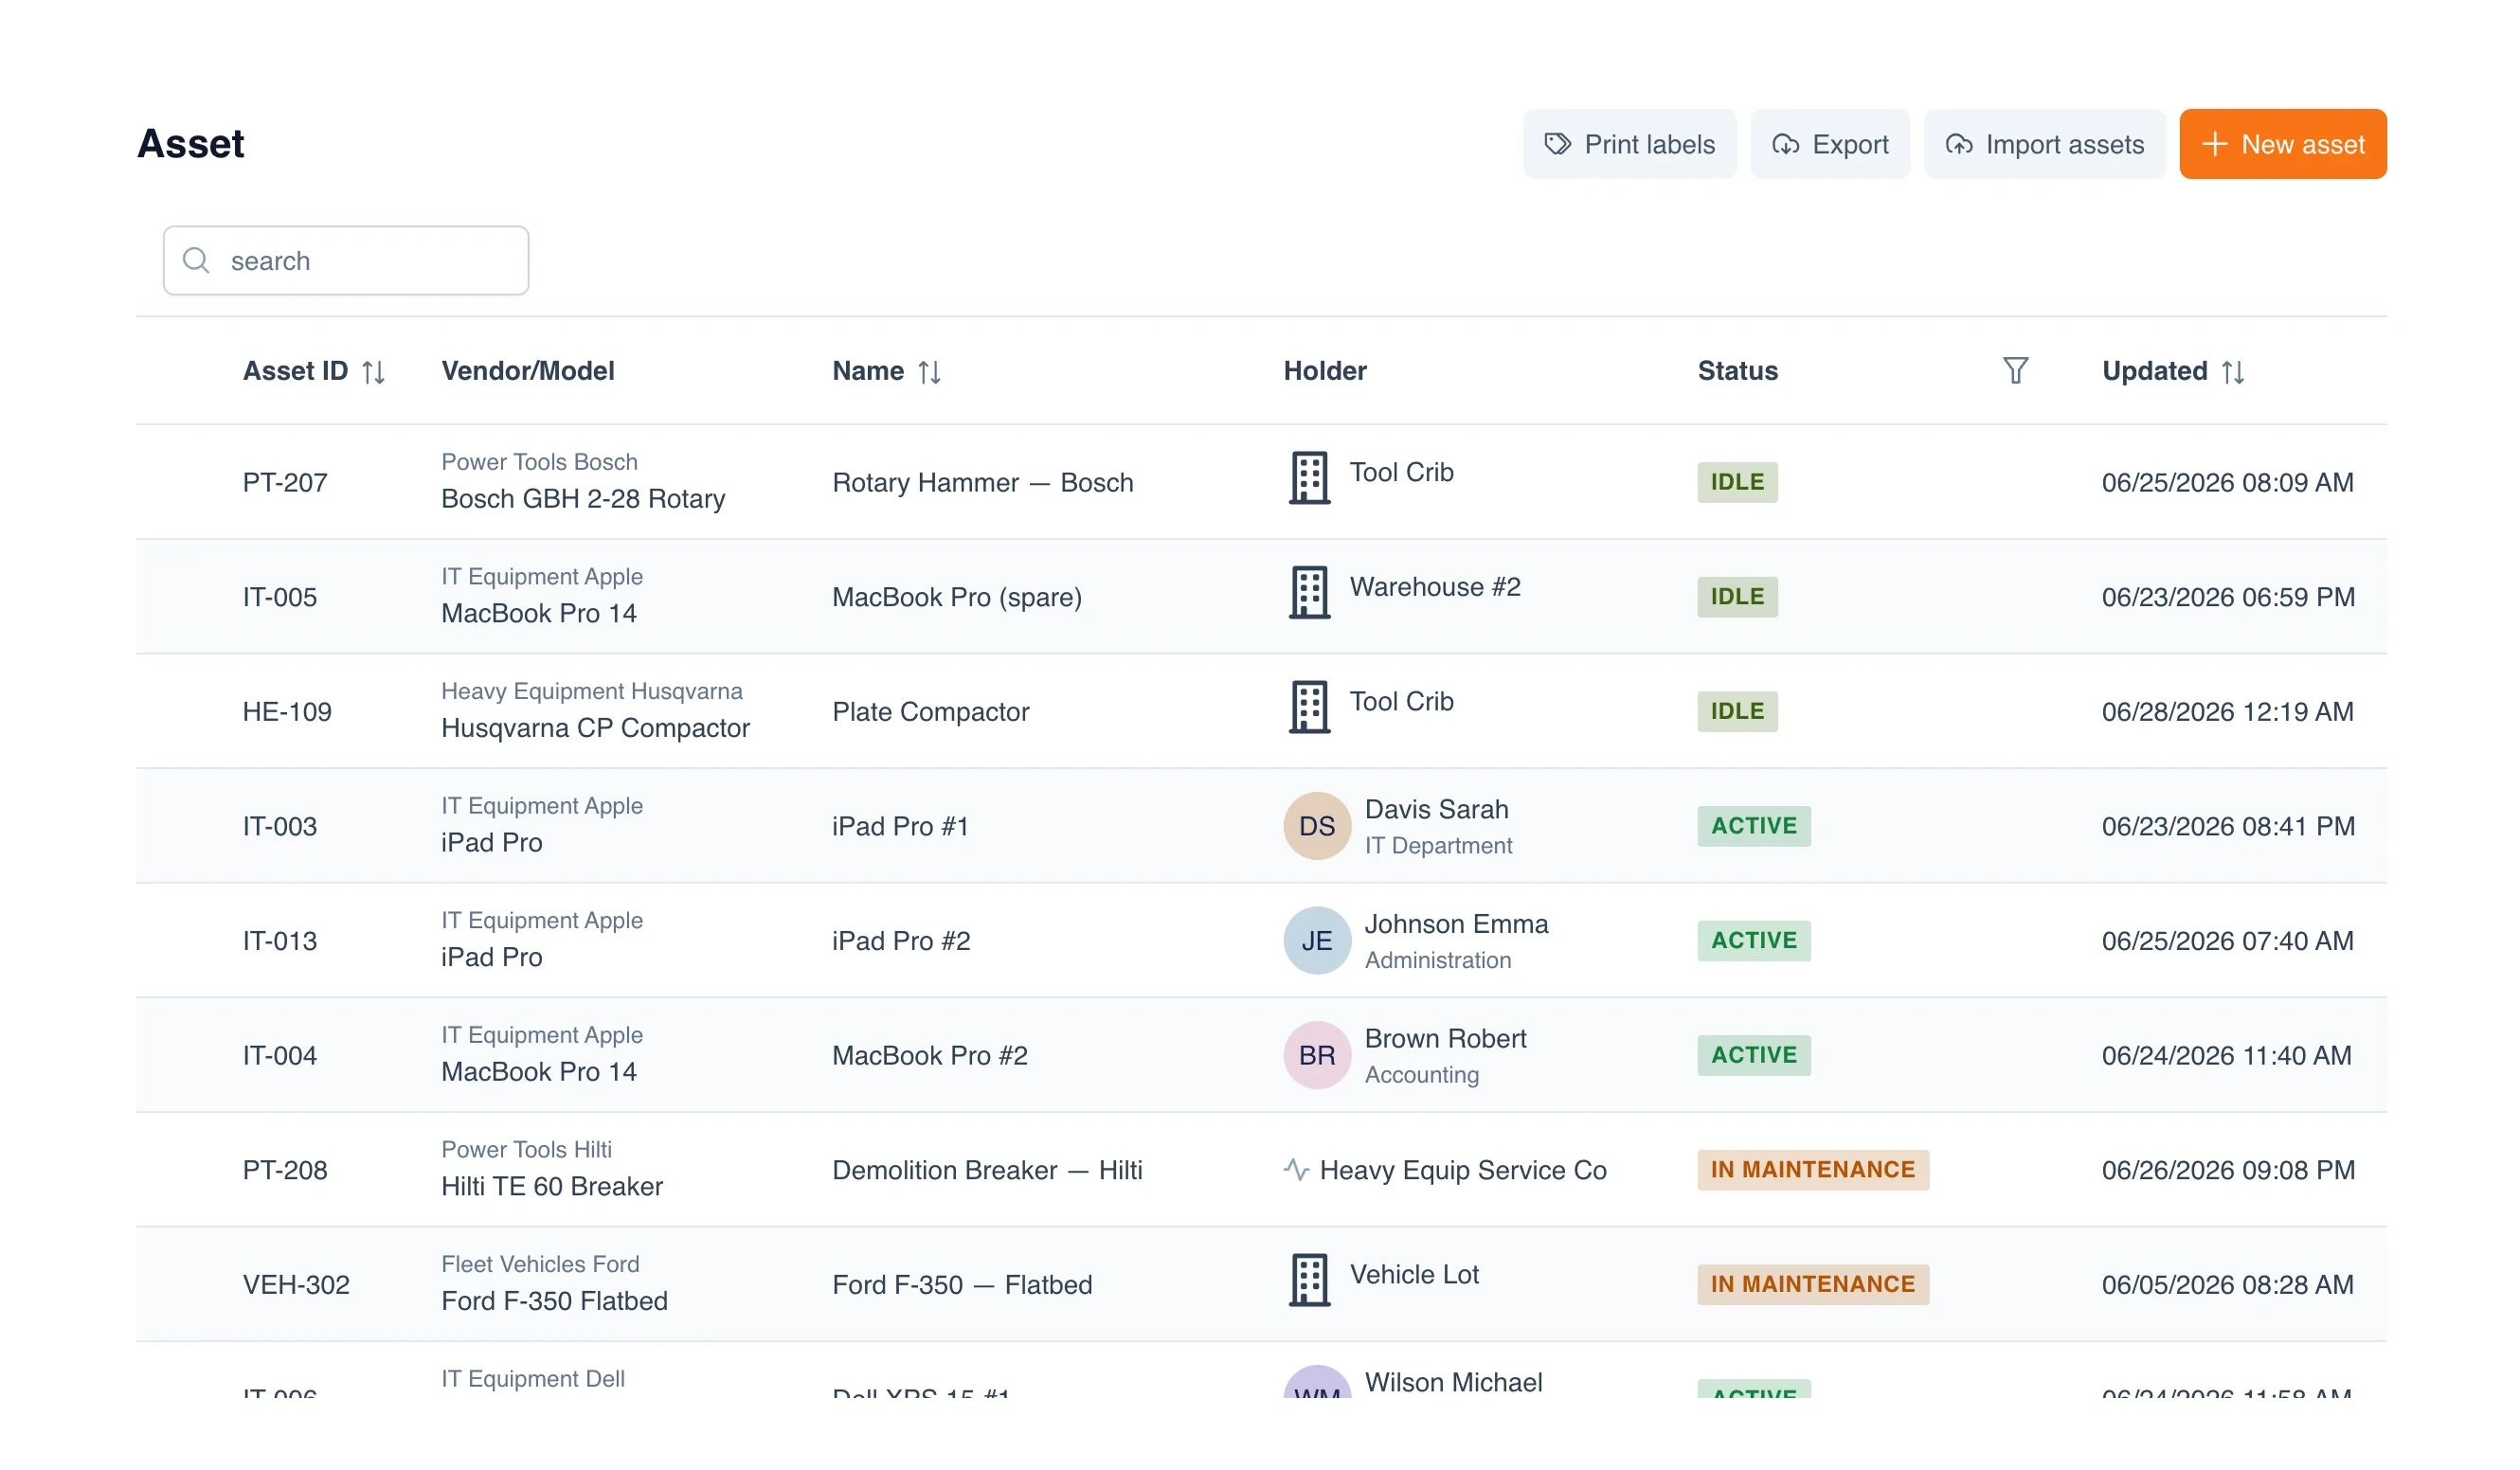Click service pulse icon beside Heavy Equip

tap(1296, 1169)
